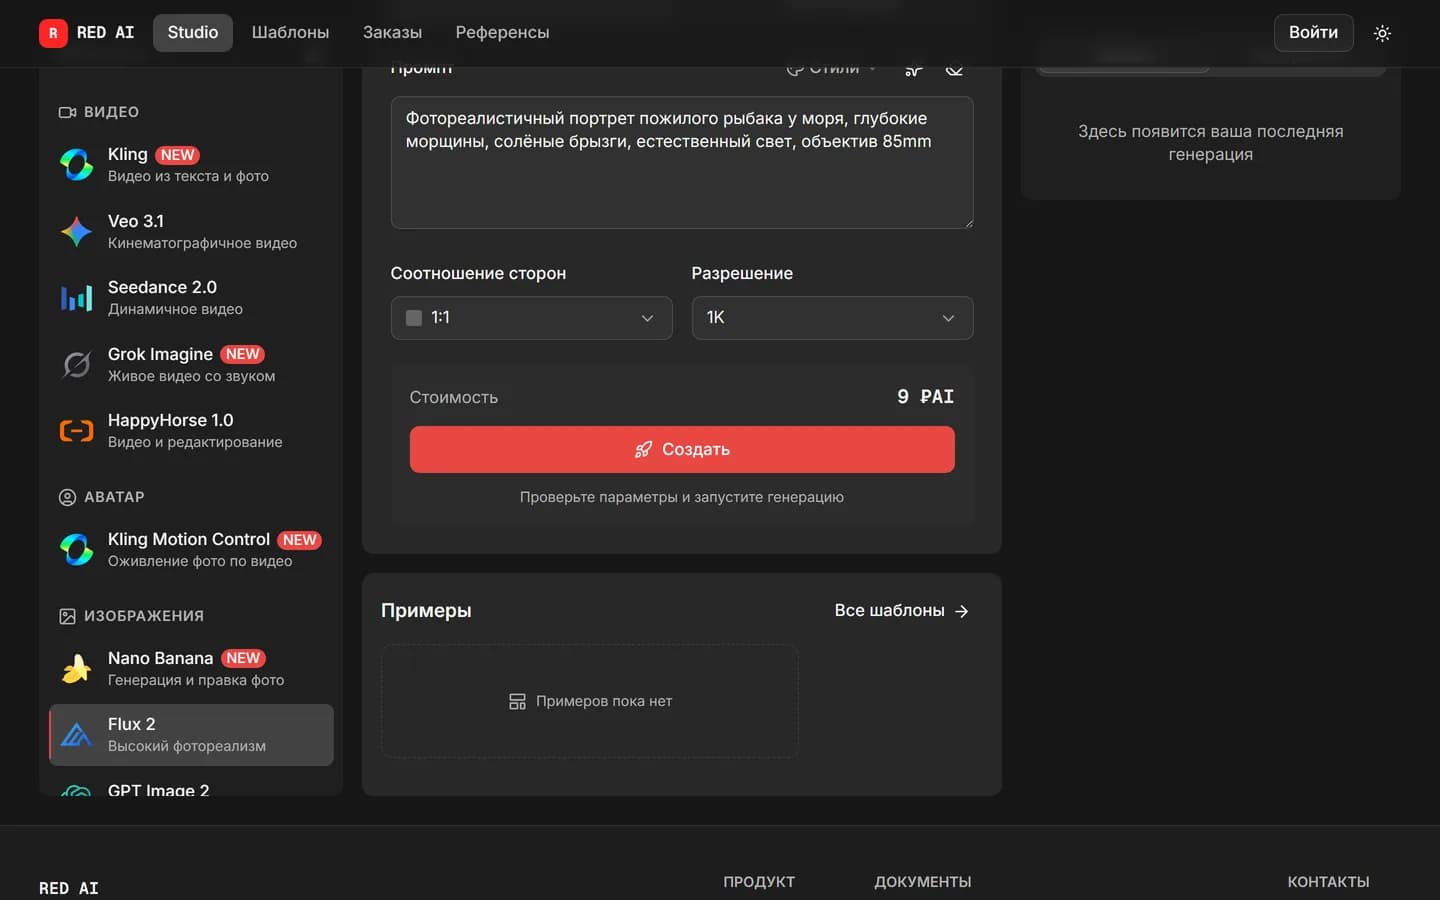
Task: Click the Kling model icon under ВИДЕО
Action: pos(76,164)
